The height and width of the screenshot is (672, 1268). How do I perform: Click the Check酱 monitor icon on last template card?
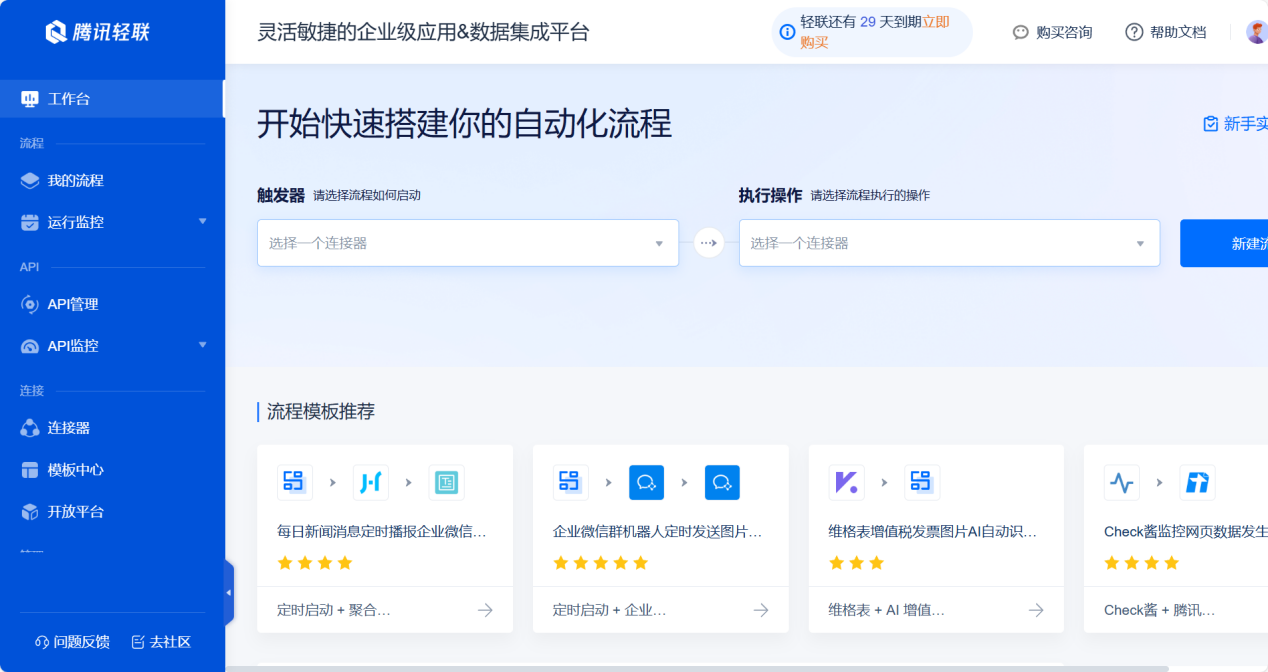pyautogui.click(x=1121, y=482)
